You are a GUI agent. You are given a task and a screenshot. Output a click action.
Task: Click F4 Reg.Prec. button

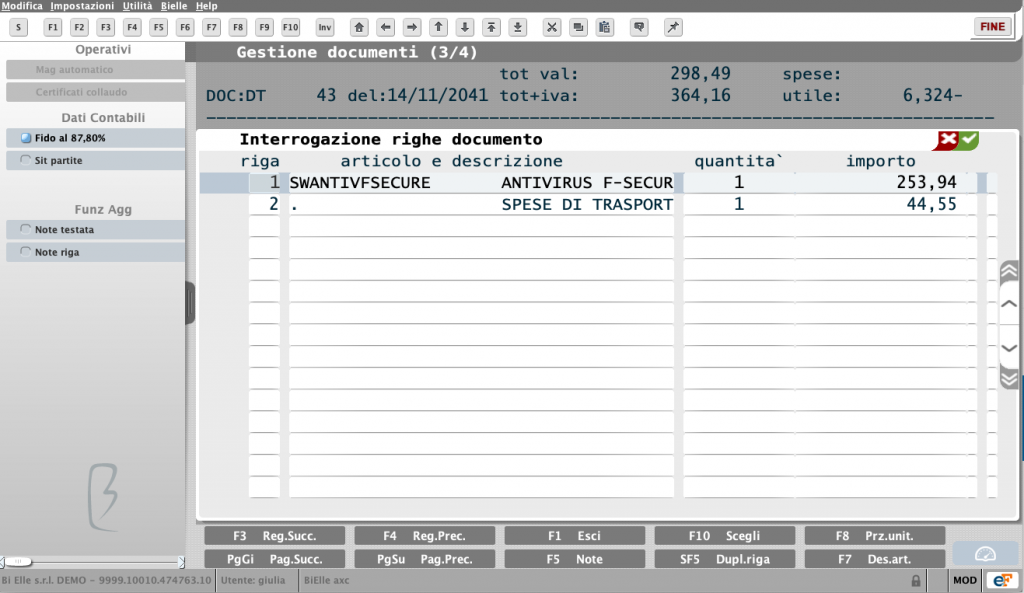click(424, 536)
